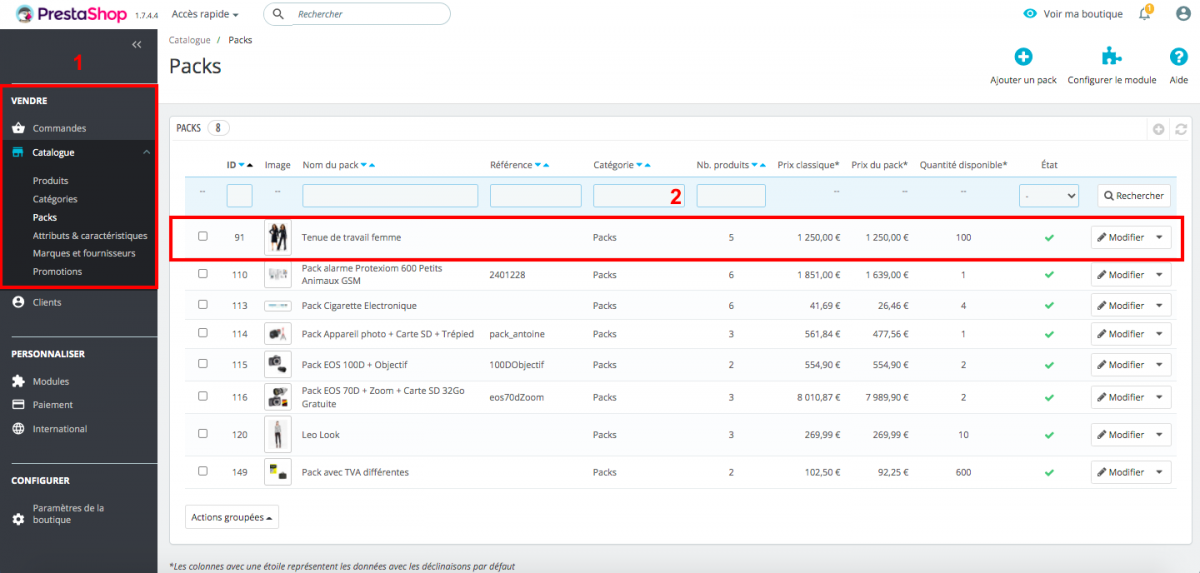Image resolution: width=1200 pixels, height=573 pixels.
Task: Click the Rechercher filter button
Action: pyautogui.click(x=1133, y=196)
